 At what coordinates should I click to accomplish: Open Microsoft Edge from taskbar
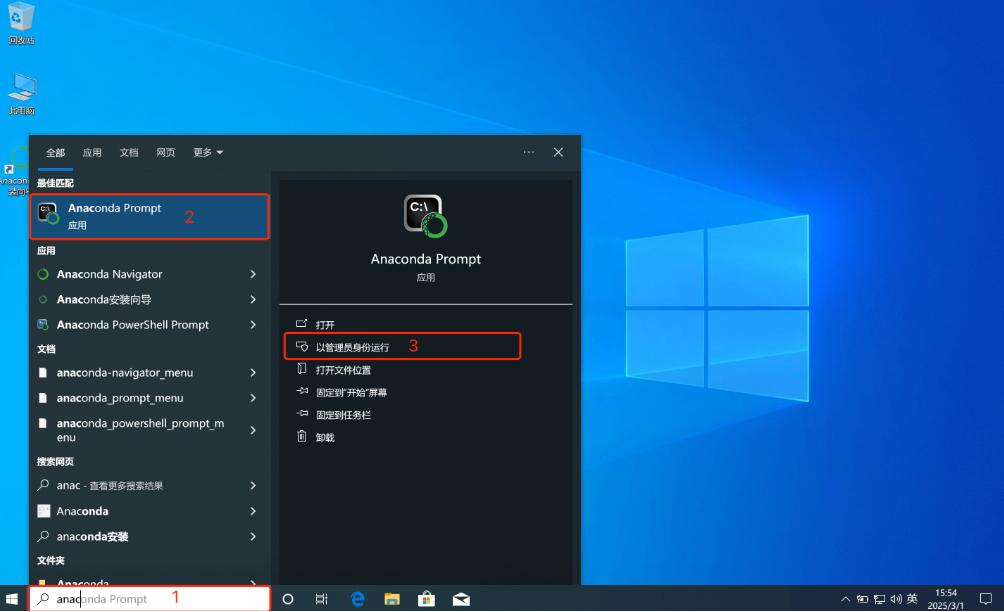357,598
